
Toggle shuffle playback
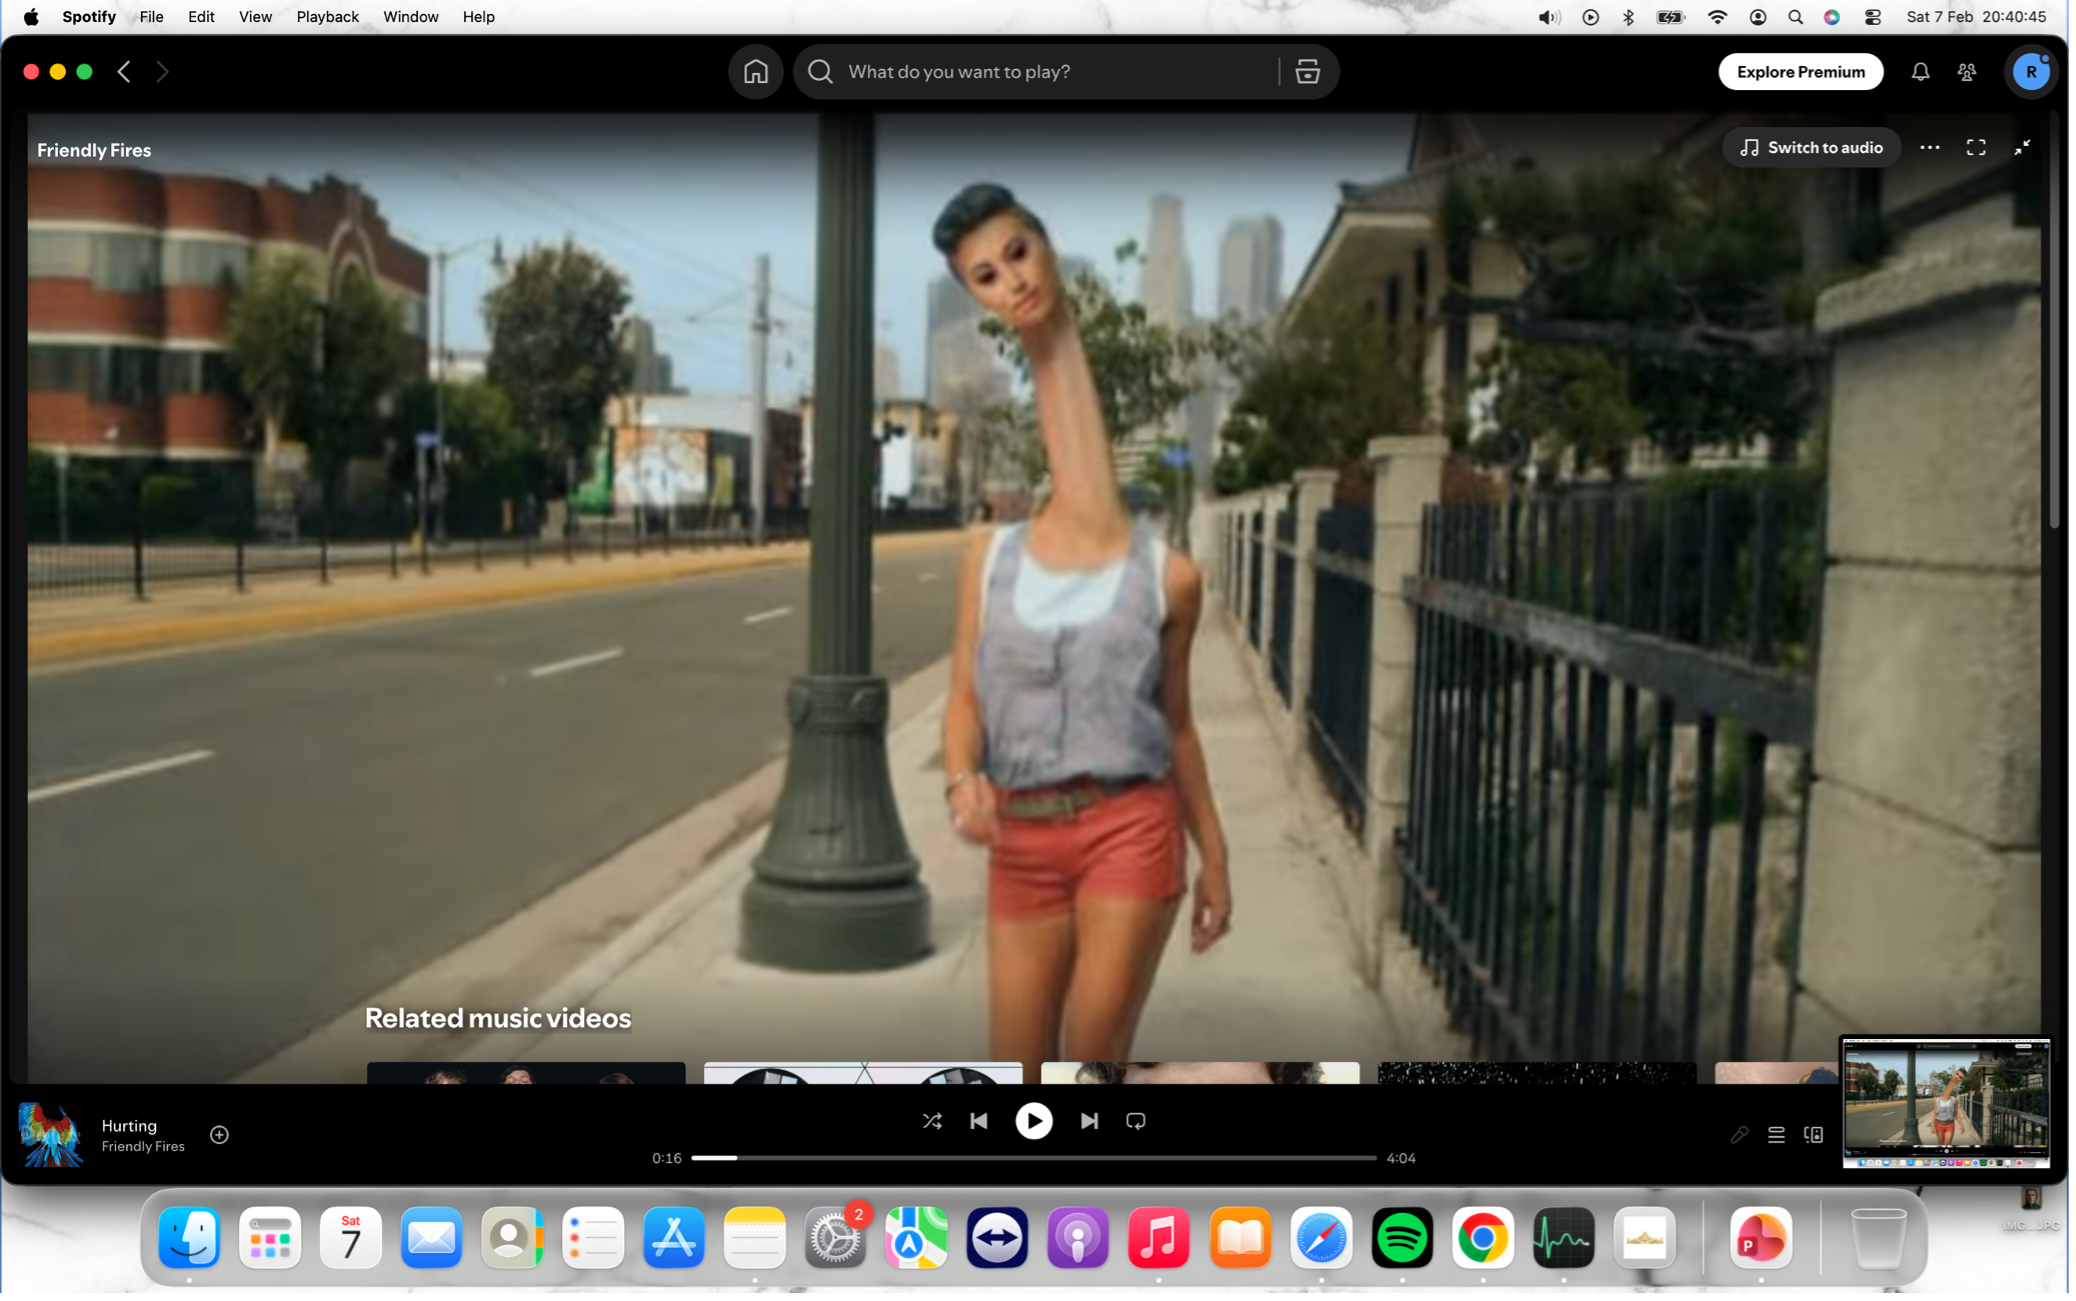pyautogui.click(x=932, y=1121)
